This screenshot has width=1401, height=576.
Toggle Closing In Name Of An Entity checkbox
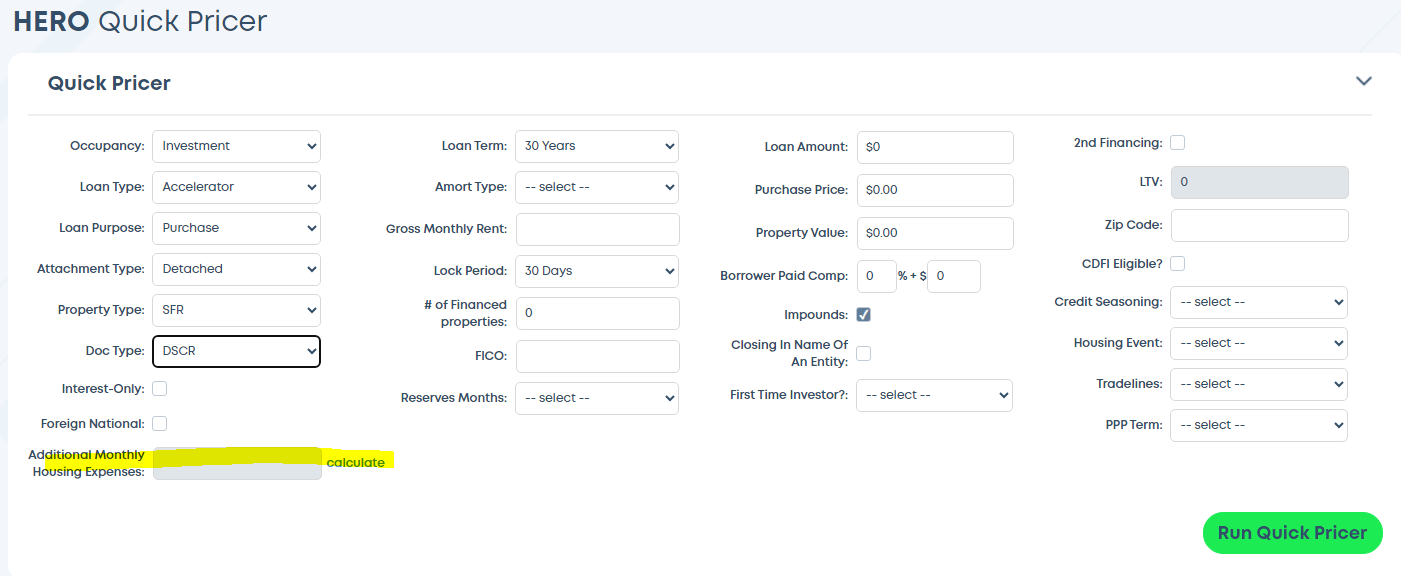tap(864, 353)
